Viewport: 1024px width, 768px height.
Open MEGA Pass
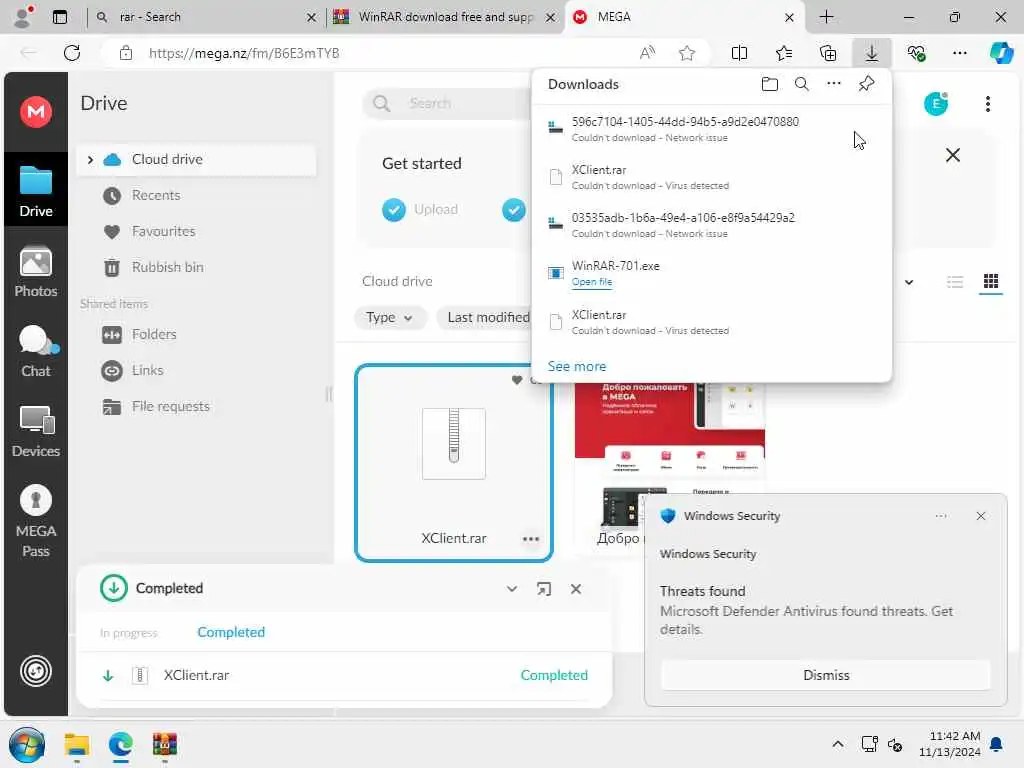pyautogui.click(x=36, y=520)
